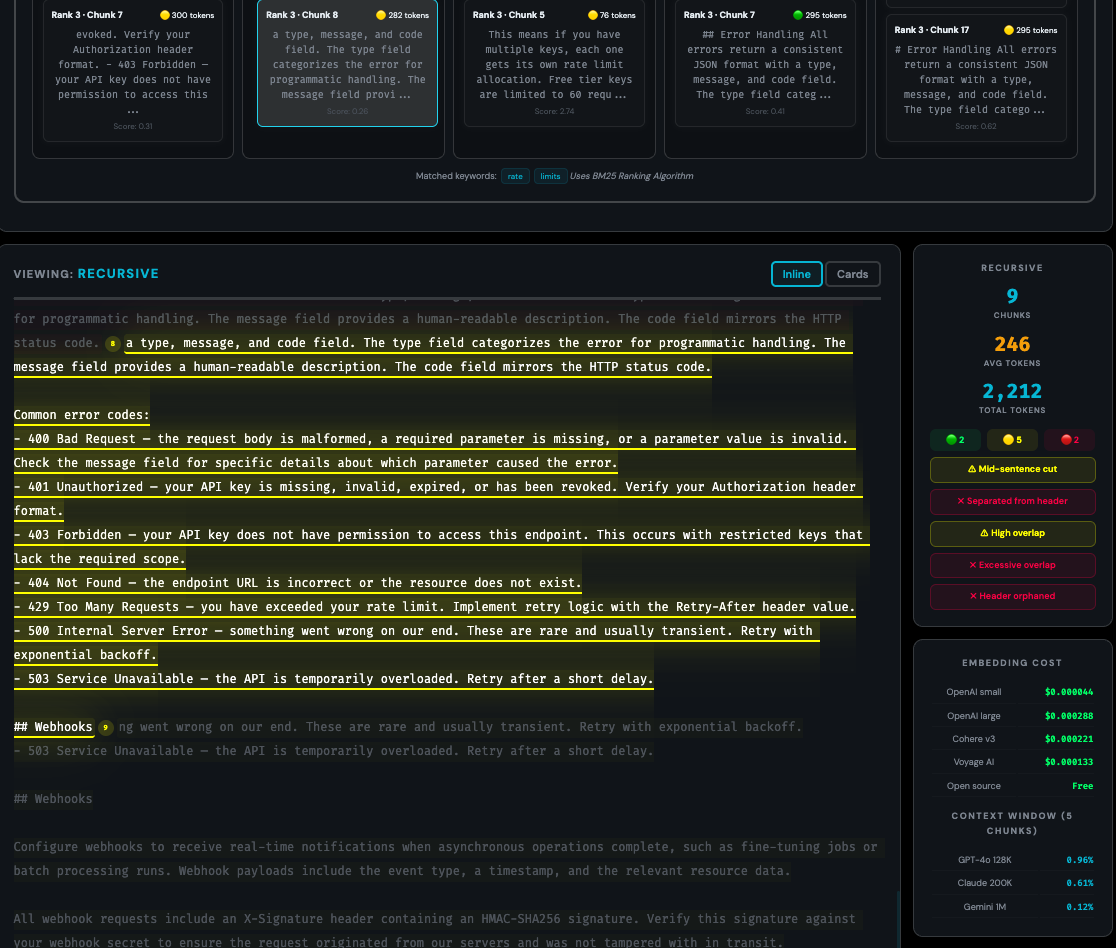Image resolution: width=1116 pixels, height=948 pixels.
Task: Click the Mid-sentence cut warning badge
Action: pos(1012,469)
